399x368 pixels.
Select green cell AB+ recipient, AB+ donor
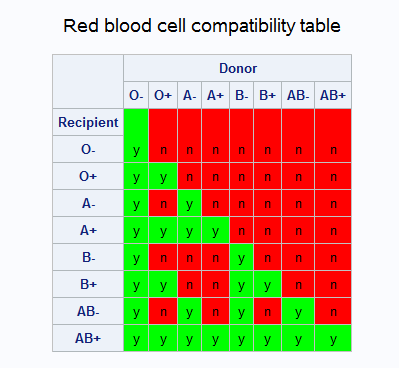(x=333, y=338)
